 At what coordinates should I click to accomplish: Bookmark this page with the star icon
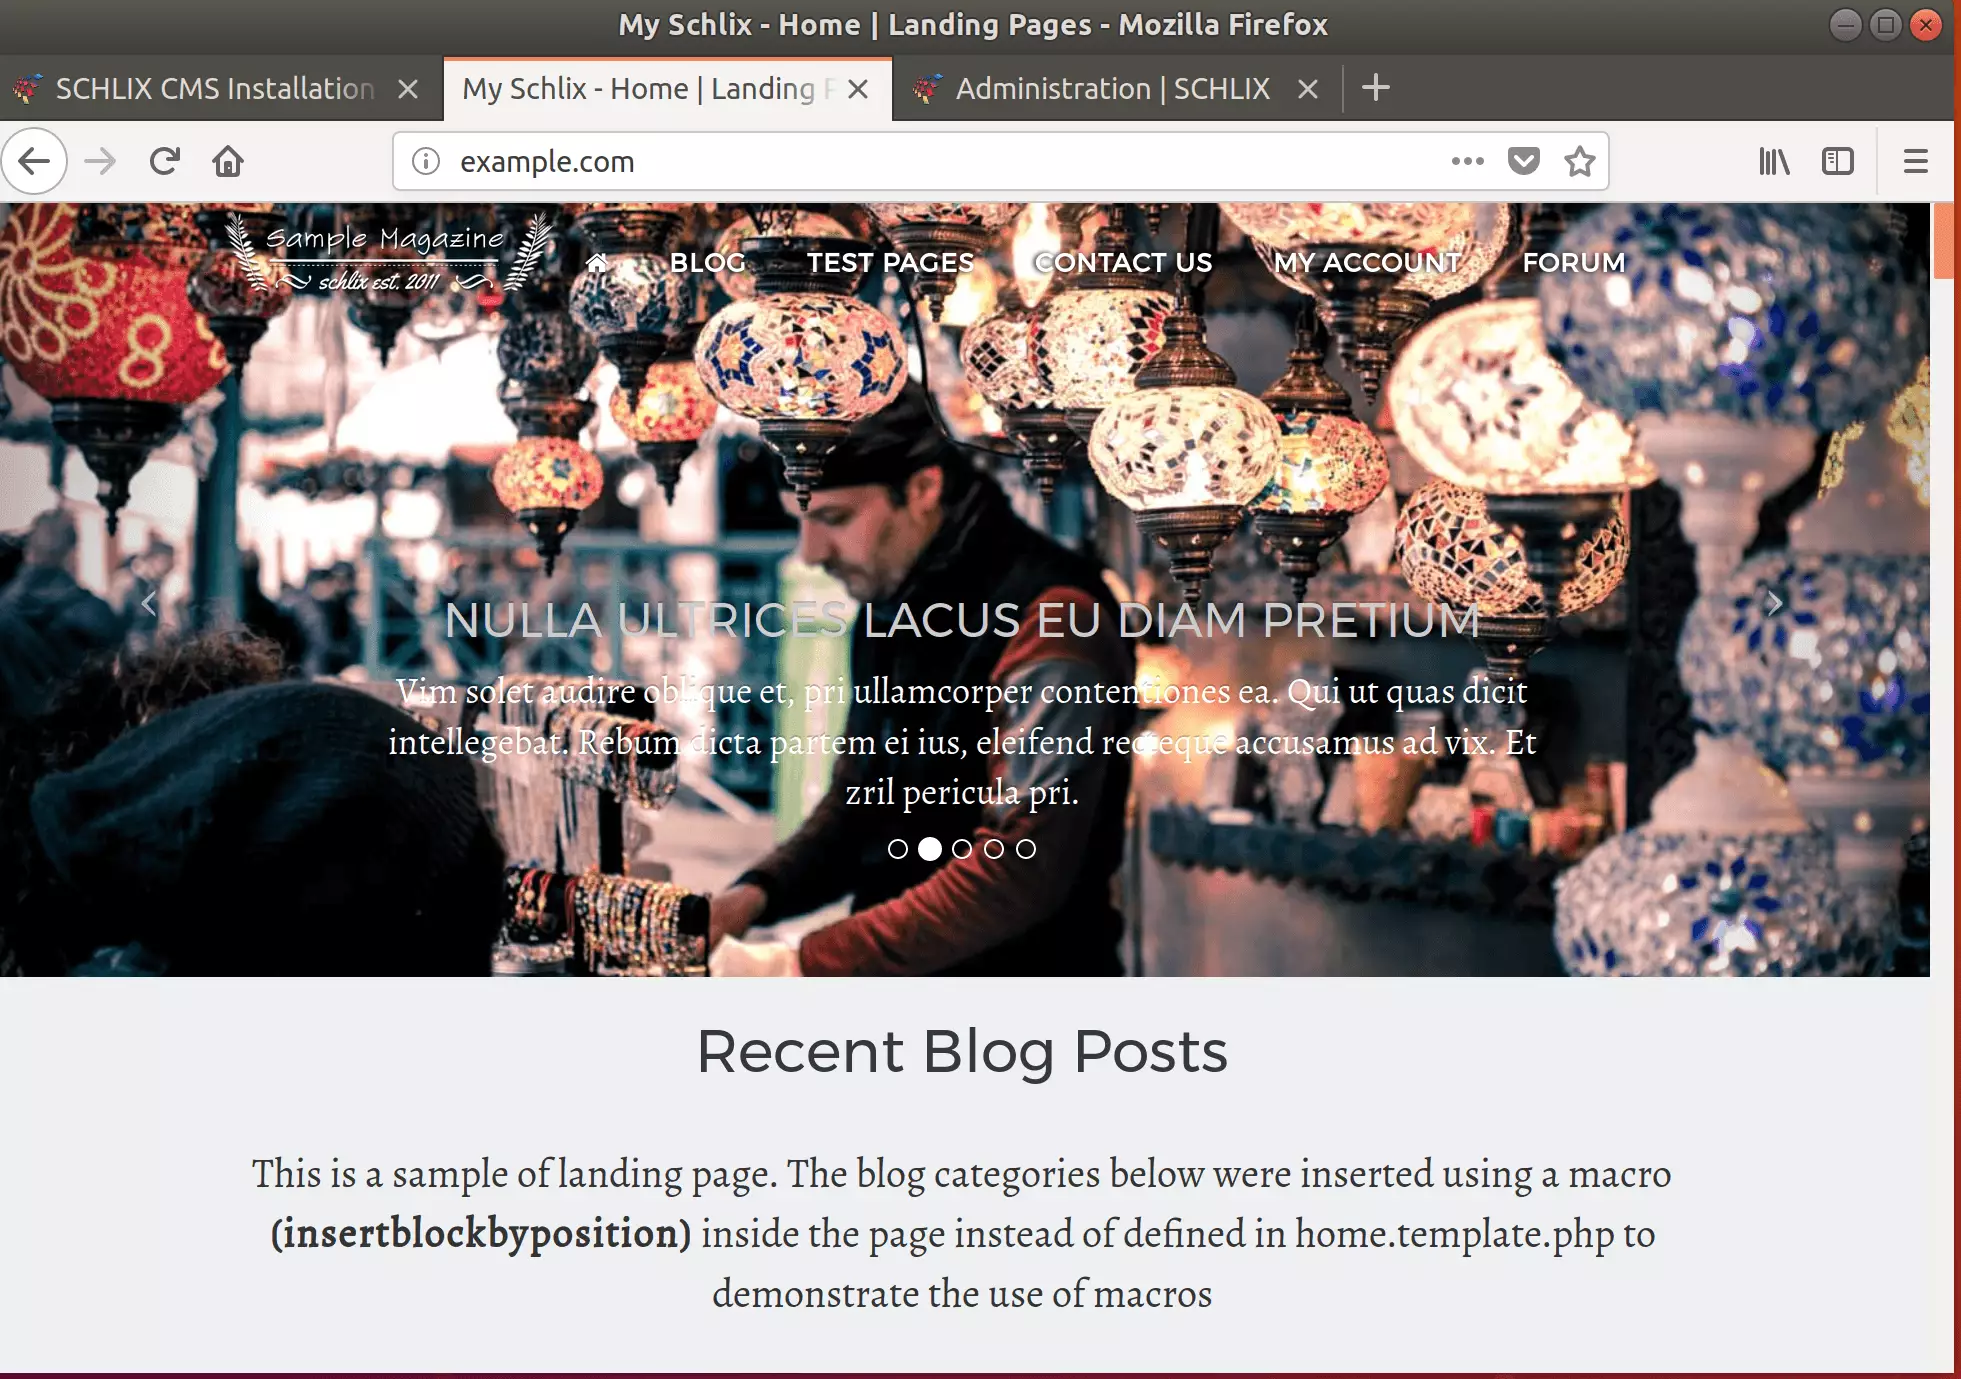1580,161
